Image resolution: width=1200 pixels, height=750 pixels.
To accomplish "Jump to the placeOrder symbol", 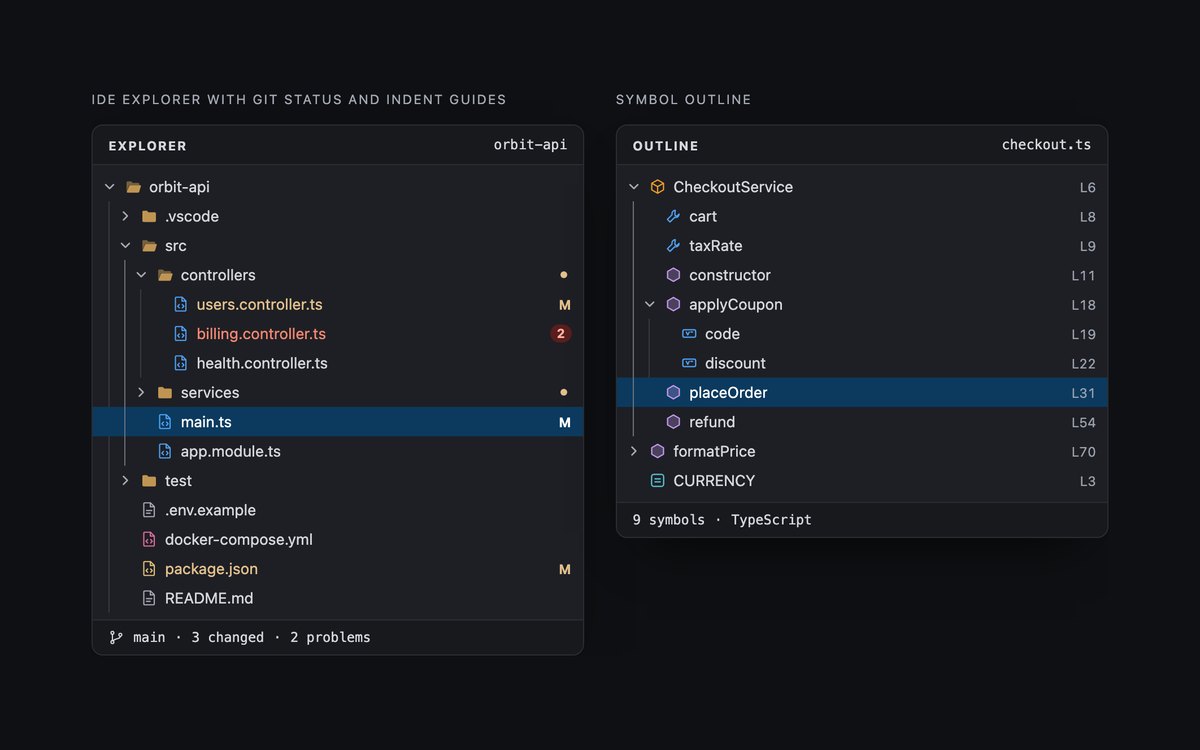I will point(862,393).
